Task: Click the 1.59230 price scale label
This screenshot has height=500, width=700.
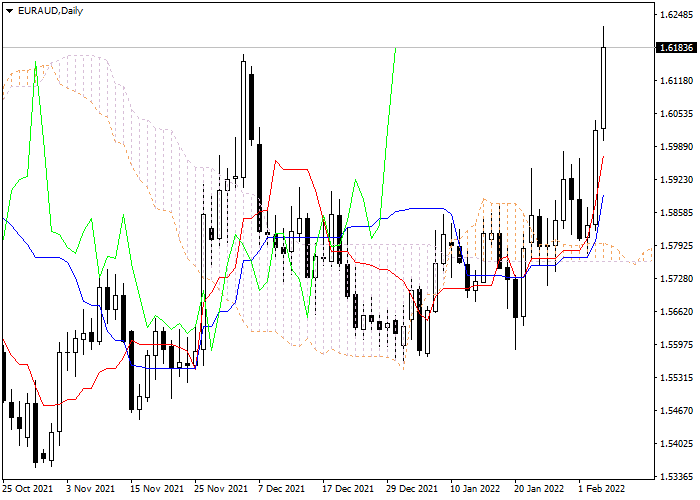Action: (x=676, y=180)
